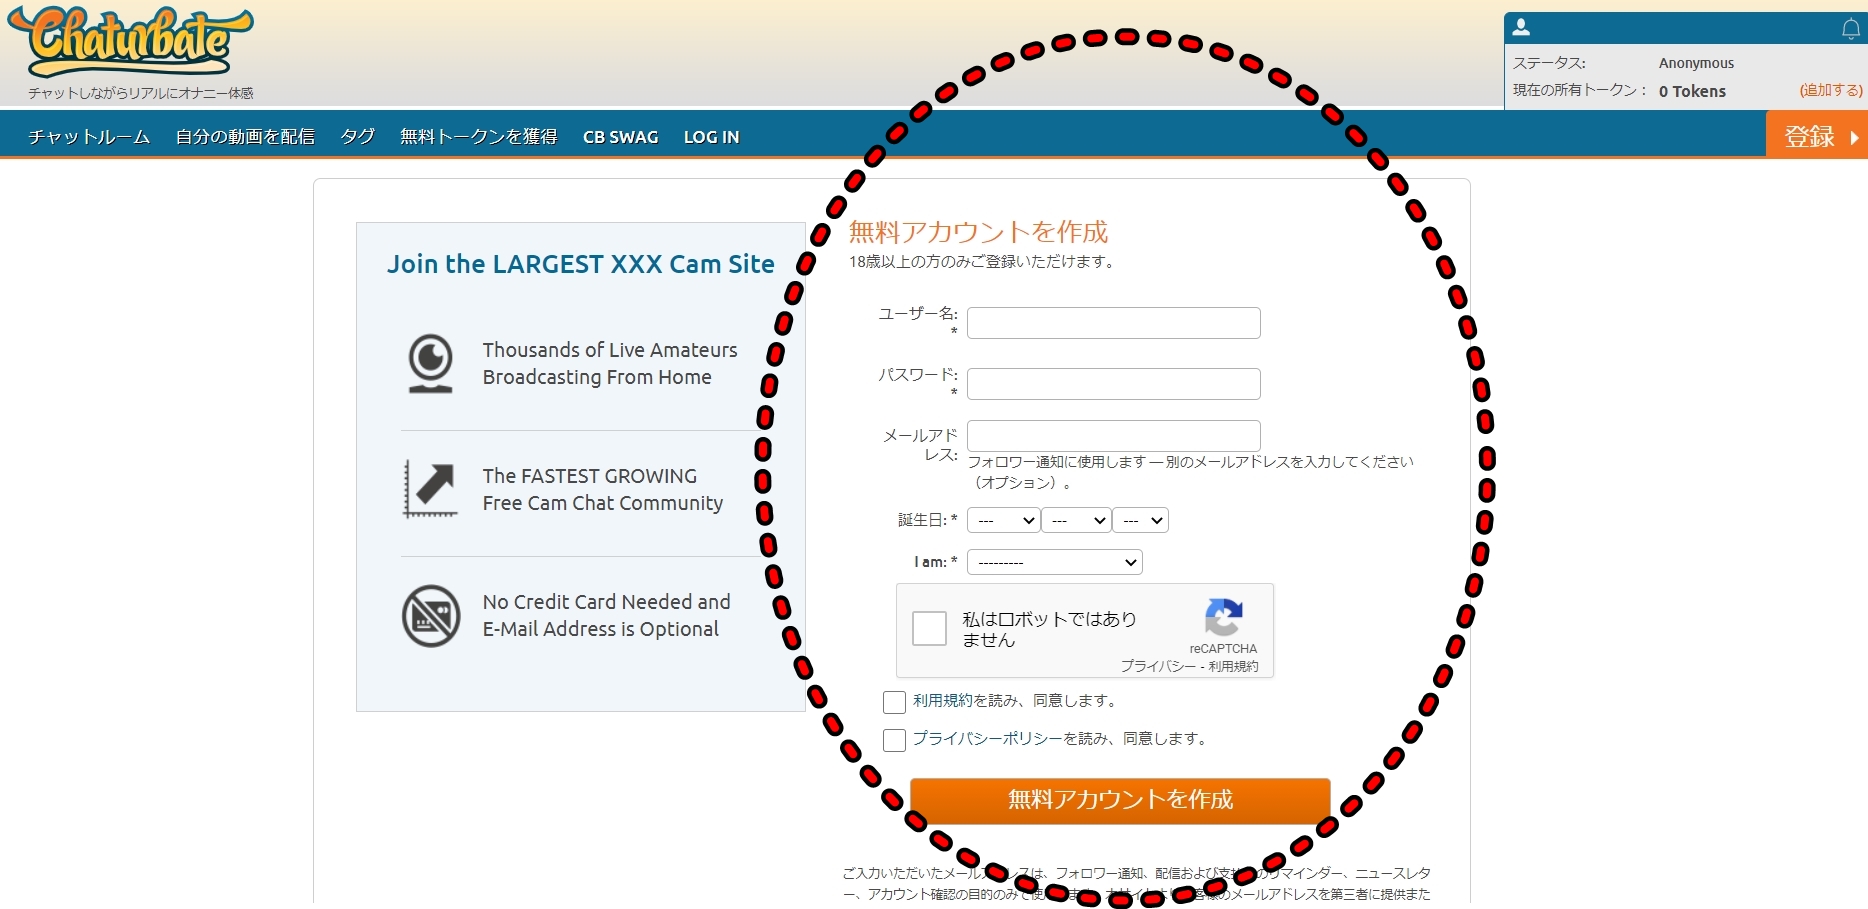Open the reCAPTCHA 利用規約 link
The height and width of the screenshot is (909, 1868).
[1233, 666]
